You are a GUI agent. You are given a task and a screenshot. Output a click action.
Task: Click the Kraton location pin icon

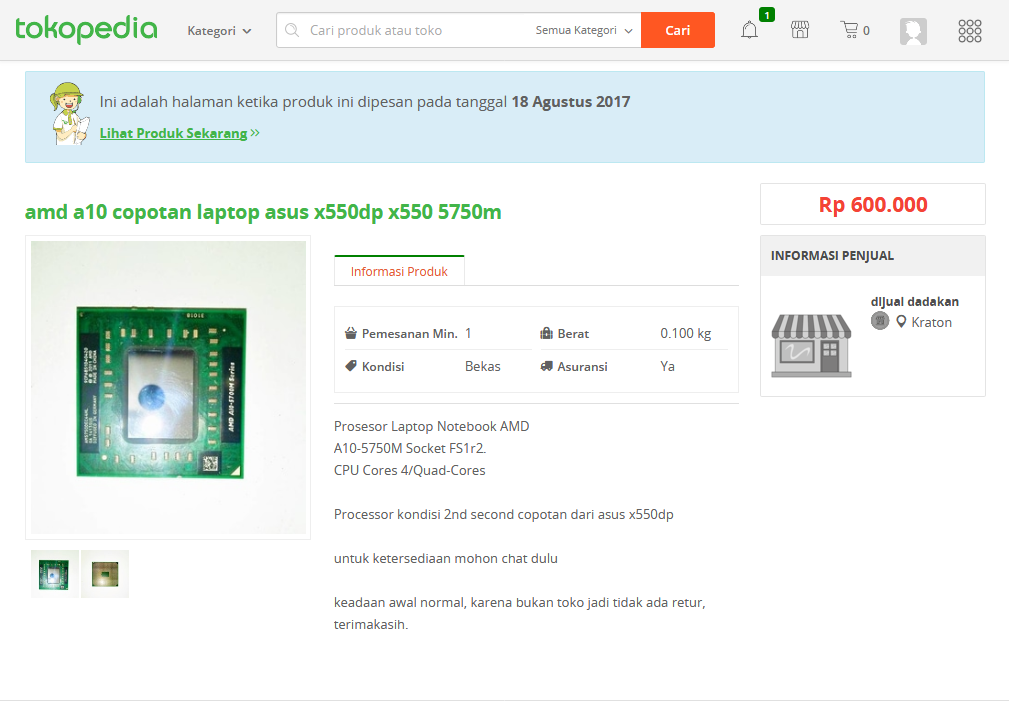(901, 321)
